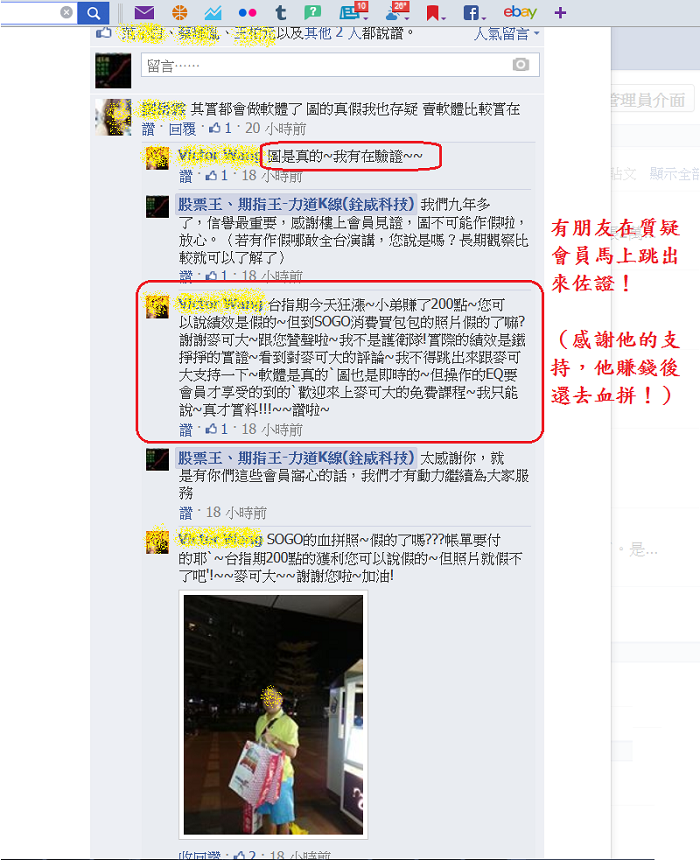Open the purple mail envelope shortcut
The width and height of the screenshot is (700, 860).
[144, 12]
